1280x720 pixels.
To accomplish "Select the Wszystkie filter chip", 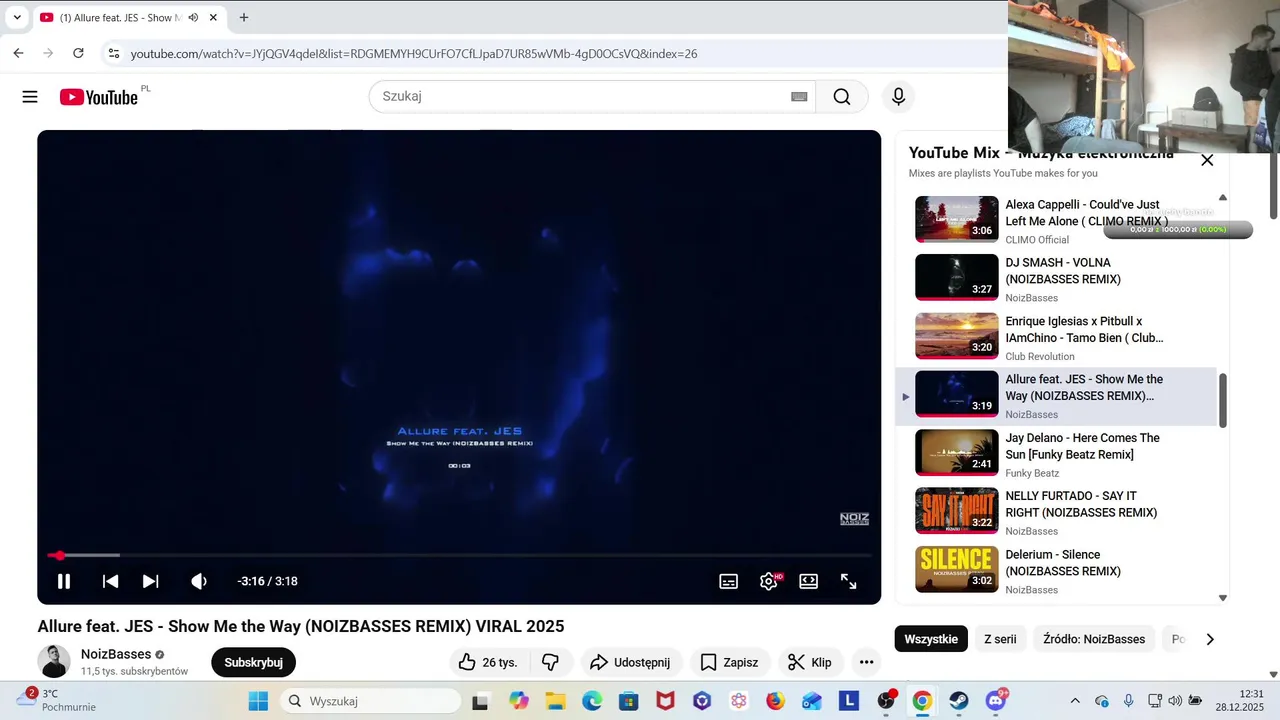I will click(931, 639).
